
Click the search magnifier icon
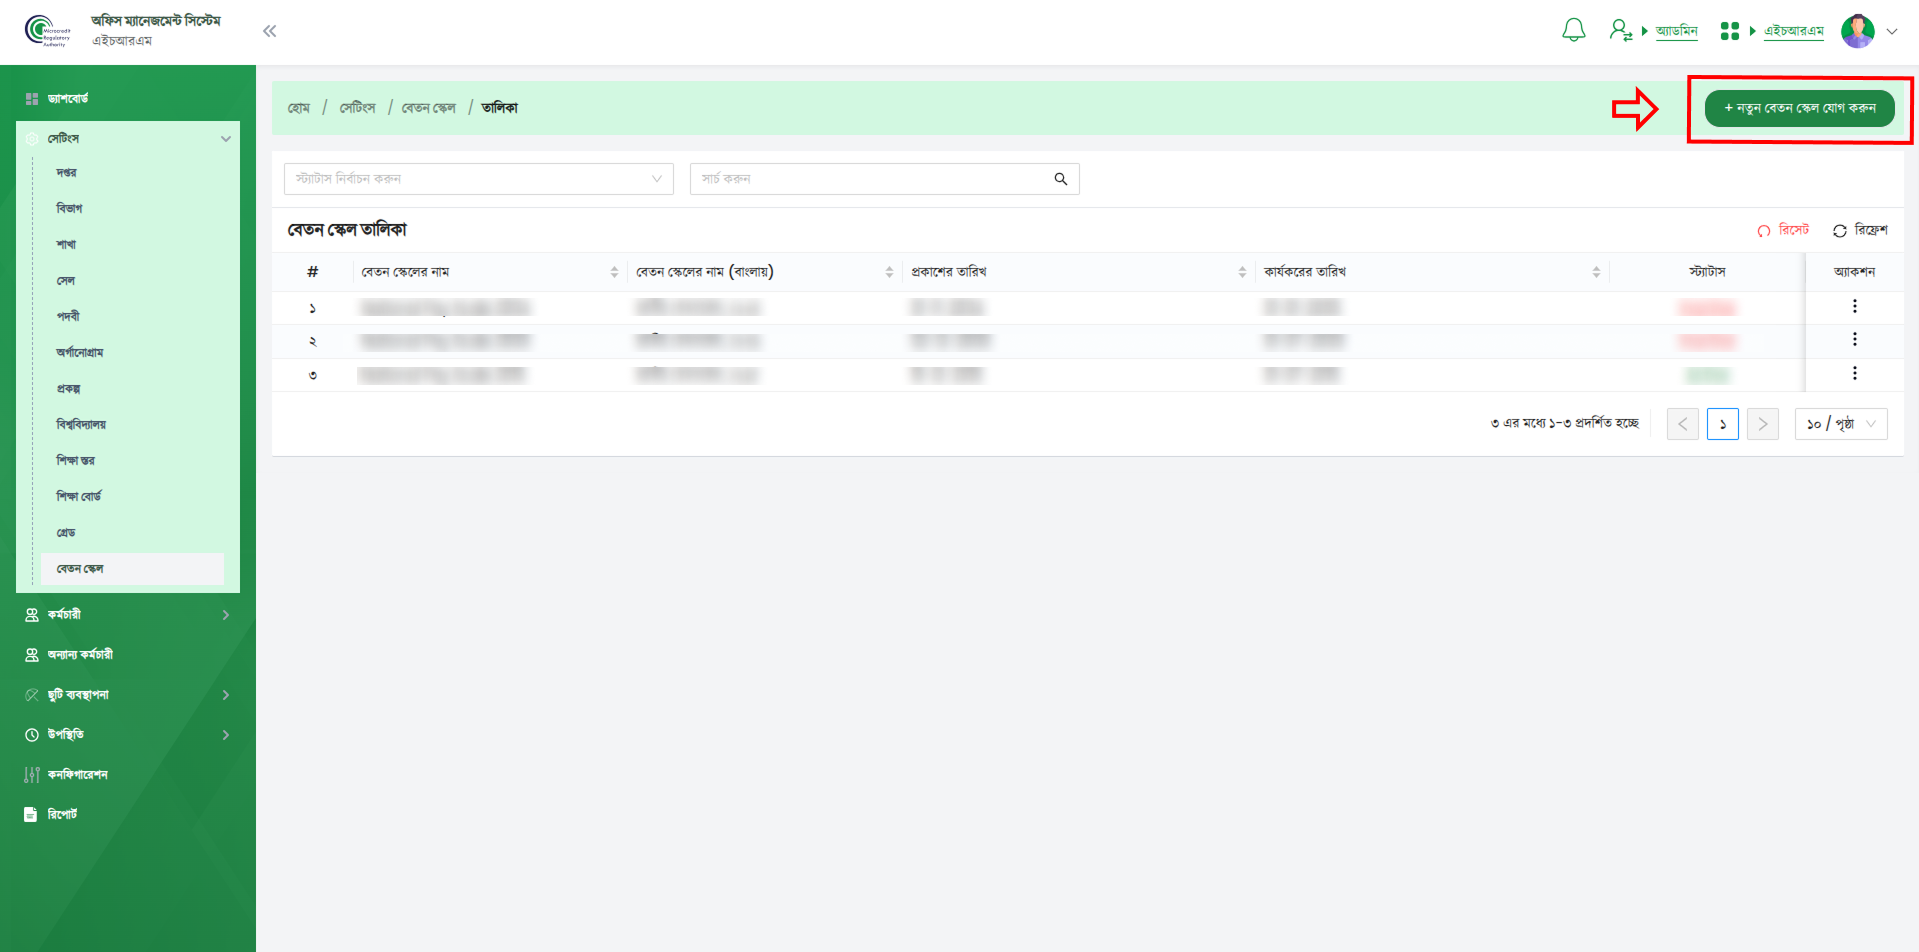[x=1060, y=179]
